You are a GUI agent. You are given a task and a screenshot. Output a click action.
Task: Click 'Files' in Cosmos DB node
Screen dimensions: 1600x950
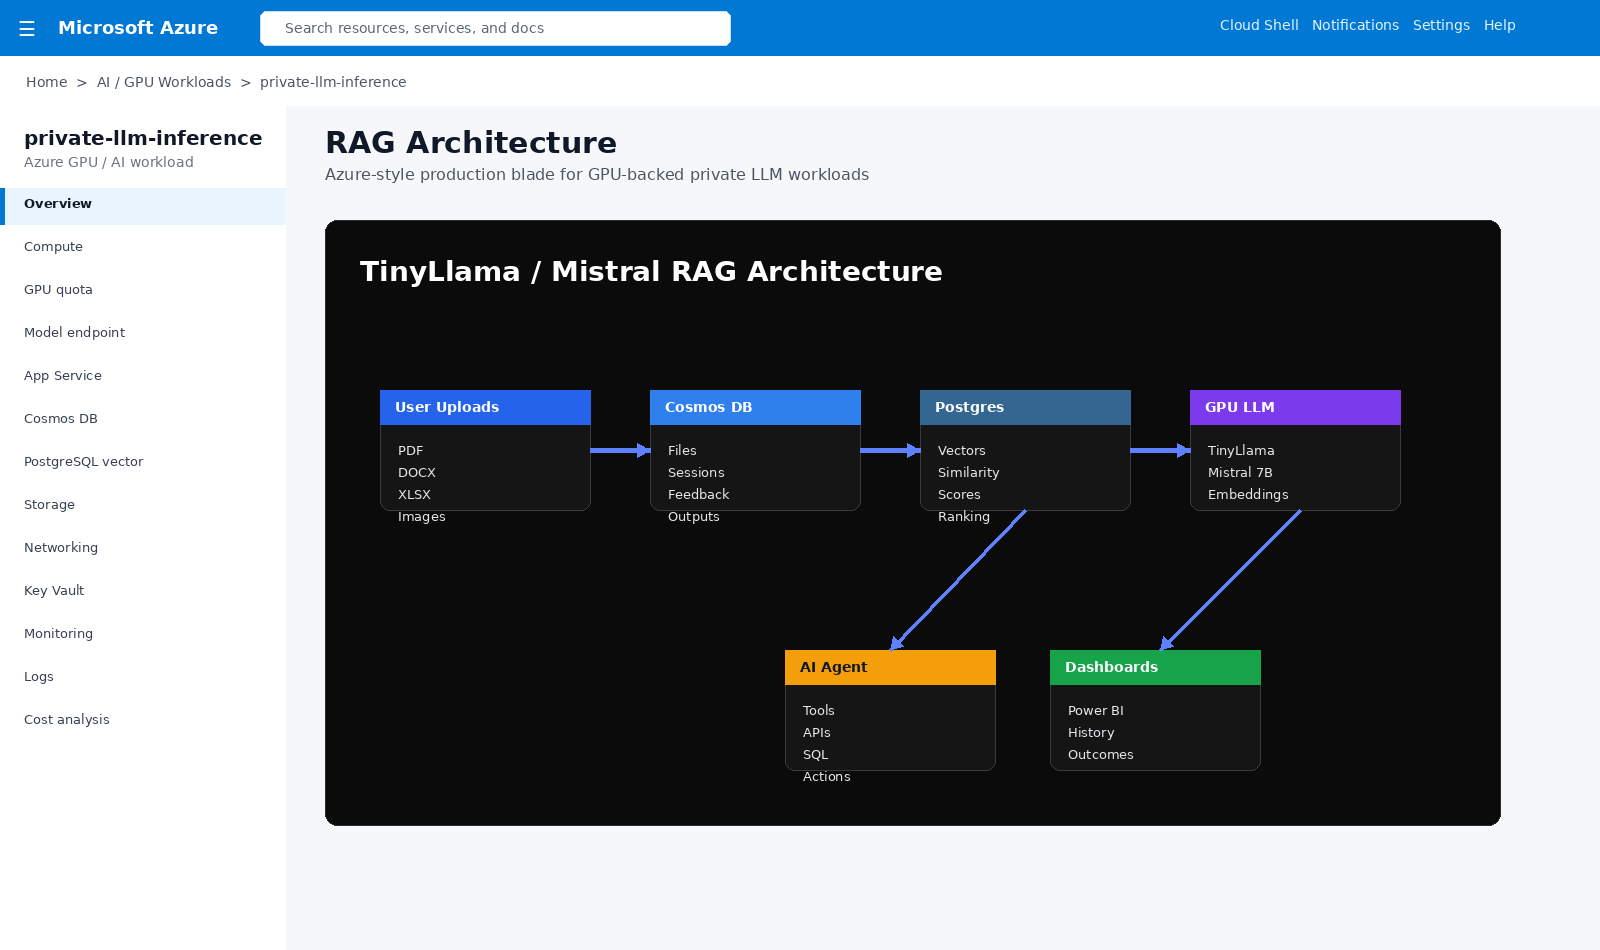682,451
